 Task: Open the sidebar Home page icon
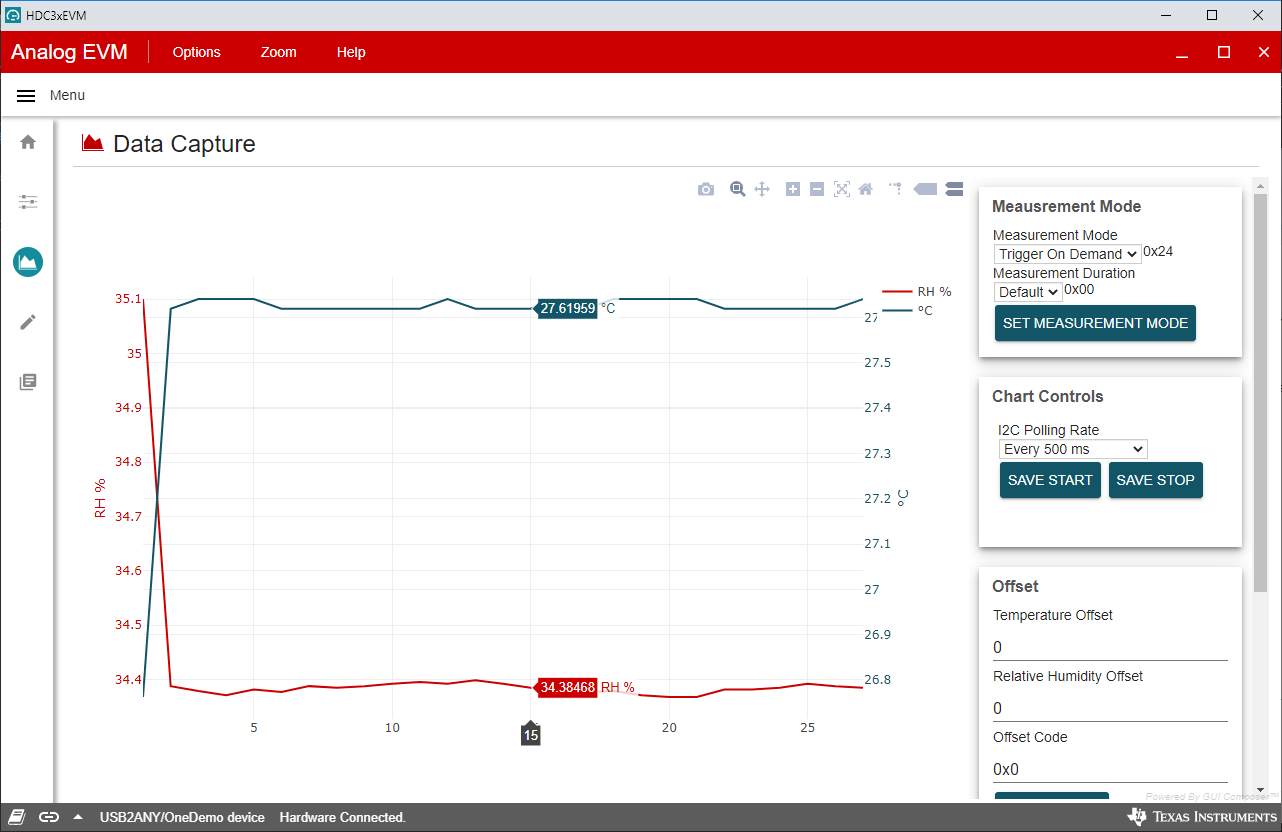28,142
